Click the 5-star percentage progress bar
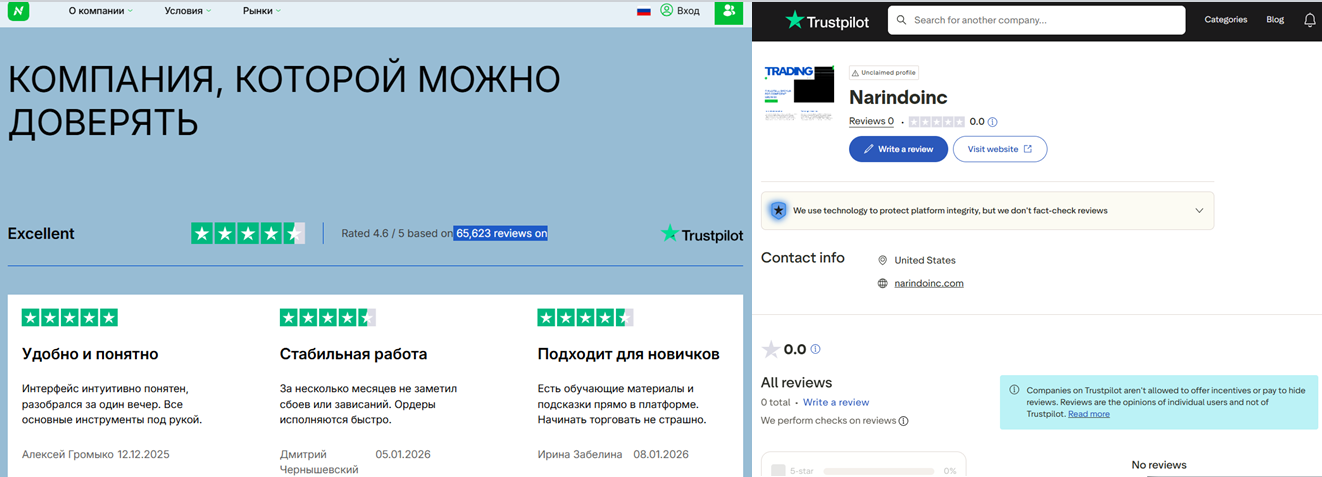Screen dimensions: 1322x477 tap(881, 471)
